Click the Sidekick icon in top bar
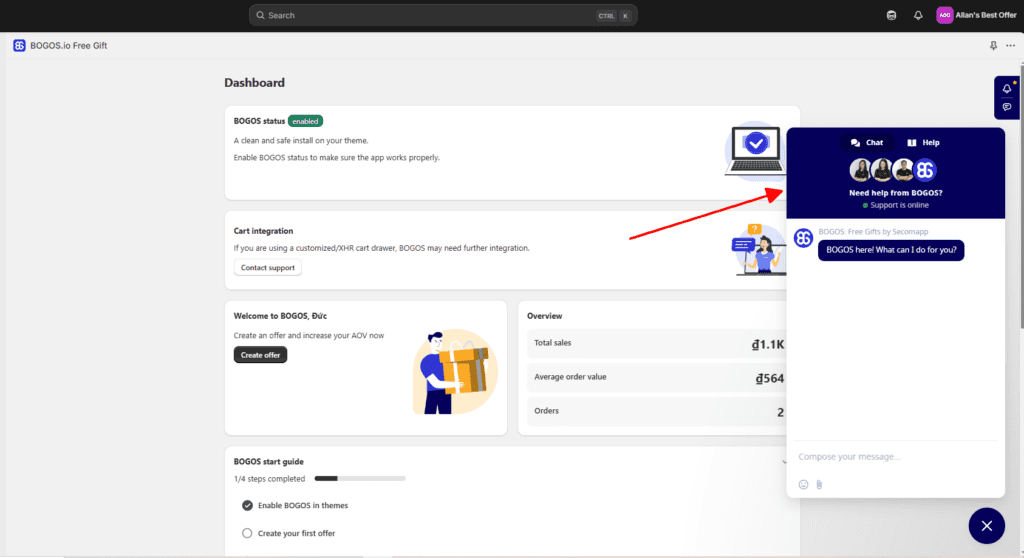The image size is (1024, 558). [x=892, y=15]
